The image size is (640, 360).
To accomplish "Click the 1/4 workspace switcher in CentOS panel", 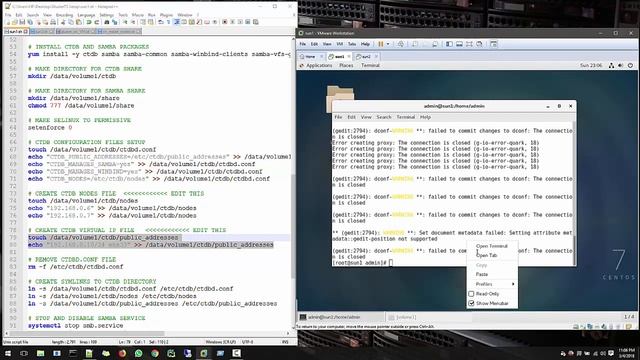I will 629,317.
